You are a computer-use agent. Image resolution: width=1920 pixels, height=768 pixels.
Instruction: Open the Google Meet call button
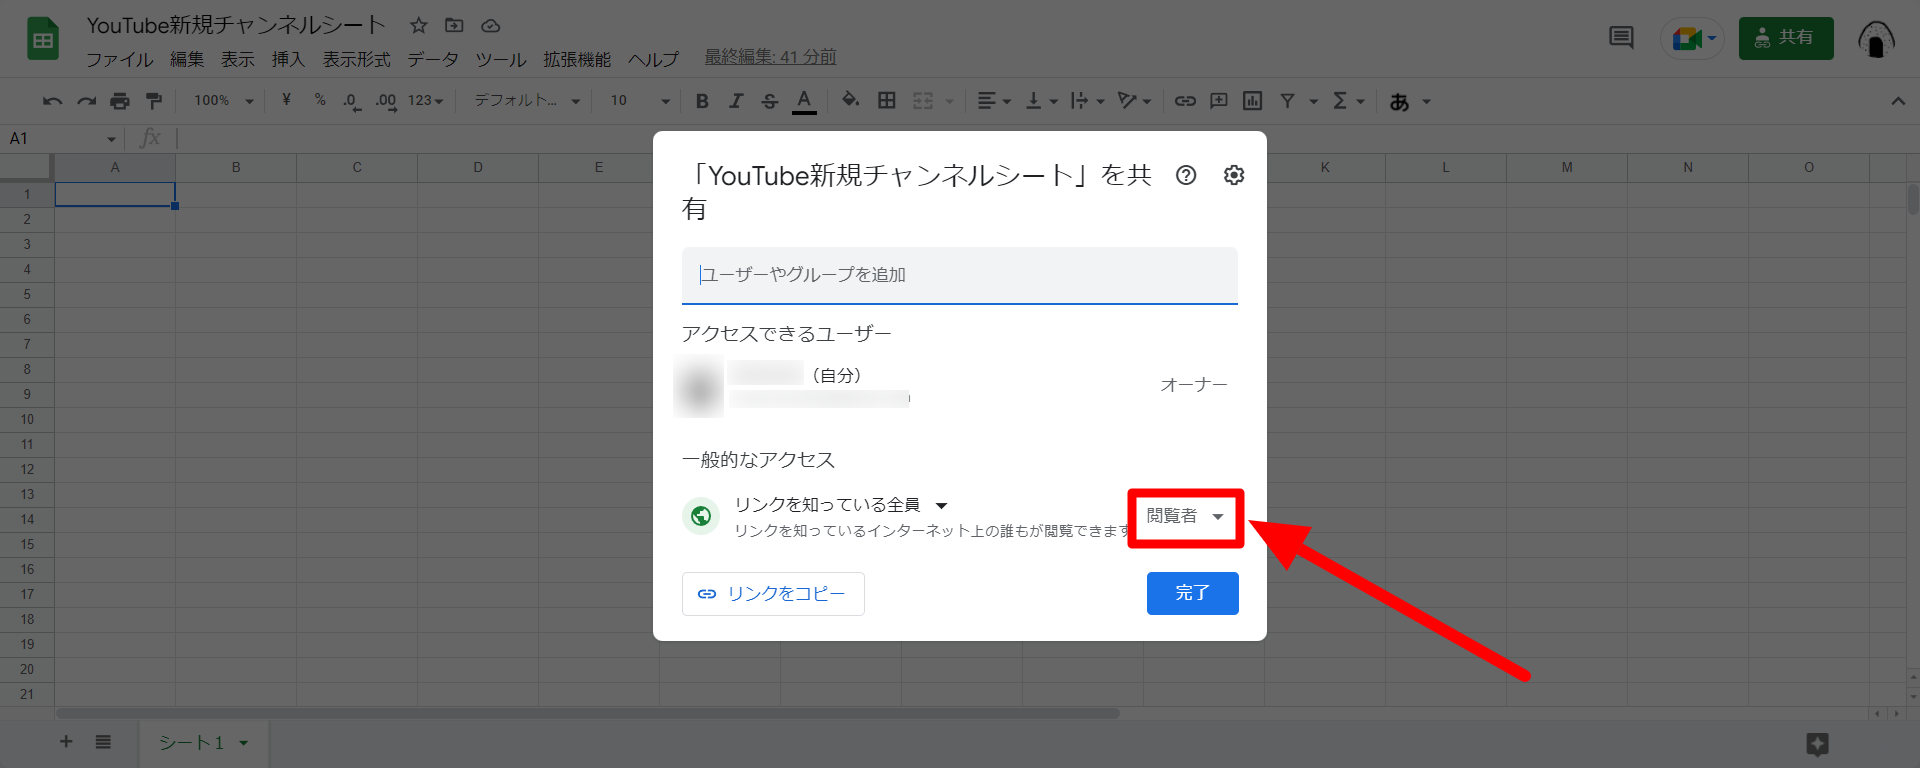pyautogui.click(x=1692, y=39)
